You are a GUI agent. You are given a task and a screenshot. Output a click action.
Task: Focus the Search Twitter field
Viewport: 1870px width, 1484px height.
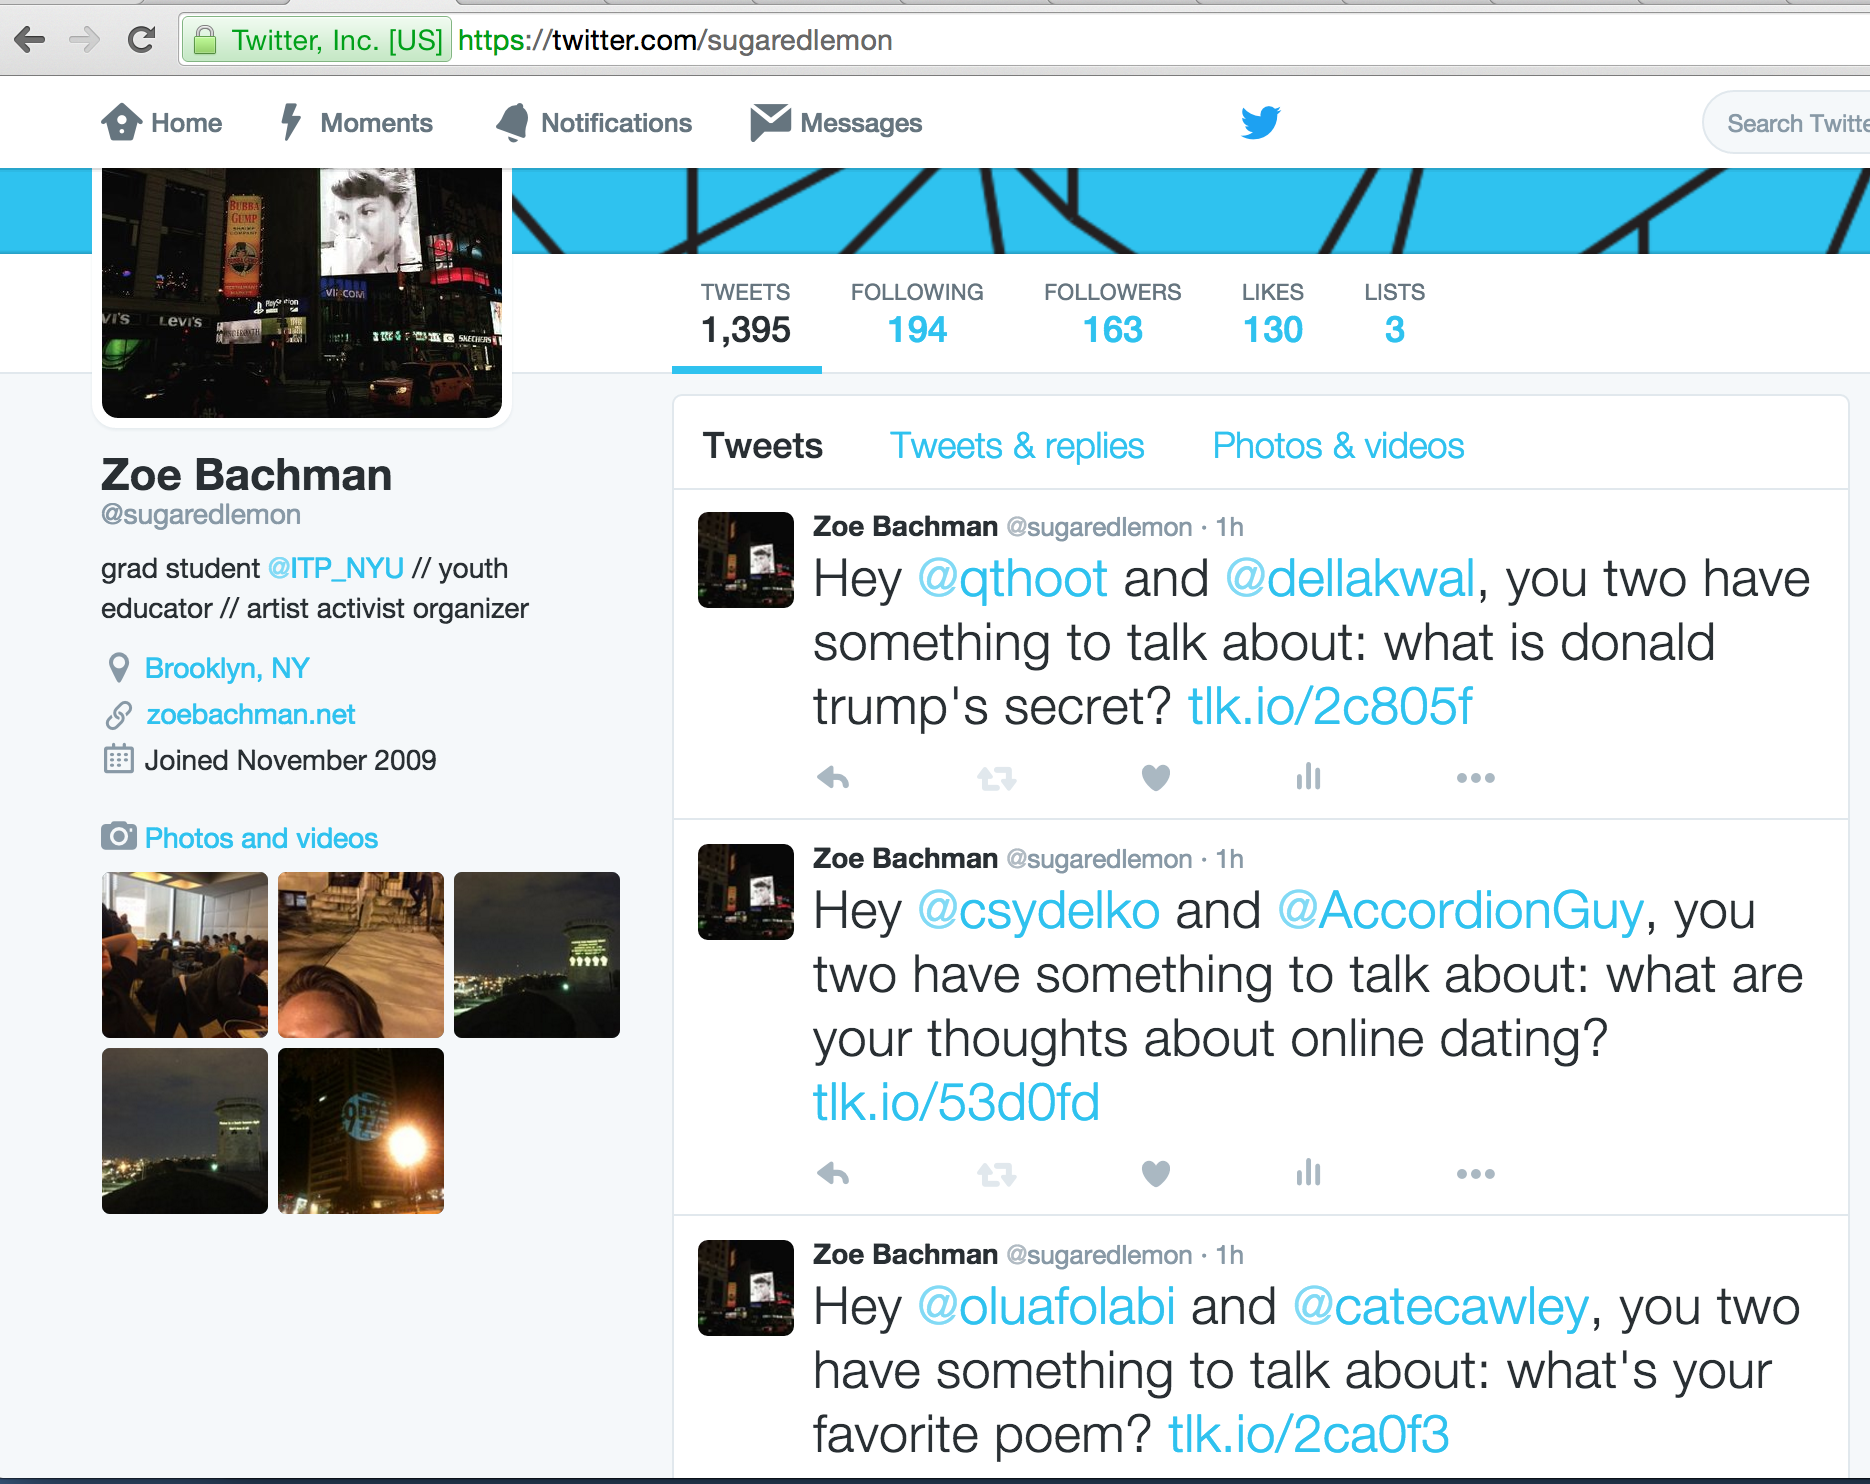(1788, 123)
